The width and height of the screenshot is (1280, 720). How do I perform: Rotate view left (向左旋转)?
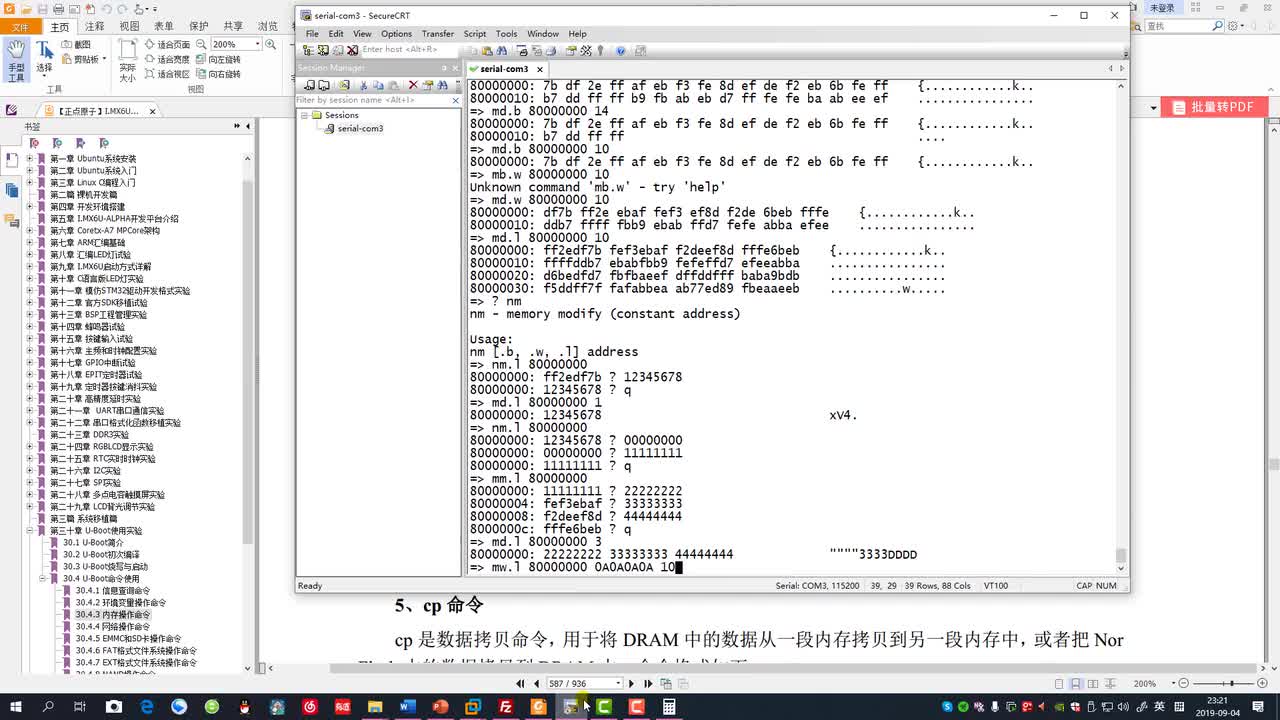click(x=218, y=59)
